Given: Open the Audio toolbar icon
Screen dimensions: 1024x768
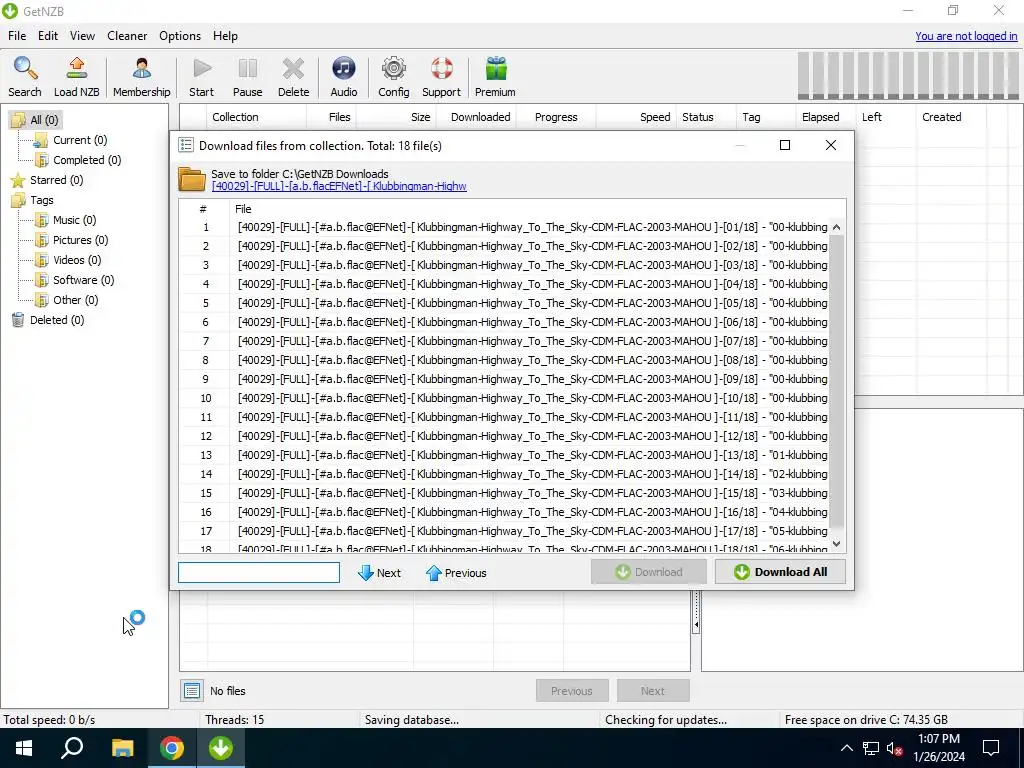Looking at the screenshot, I should point(344,76).
